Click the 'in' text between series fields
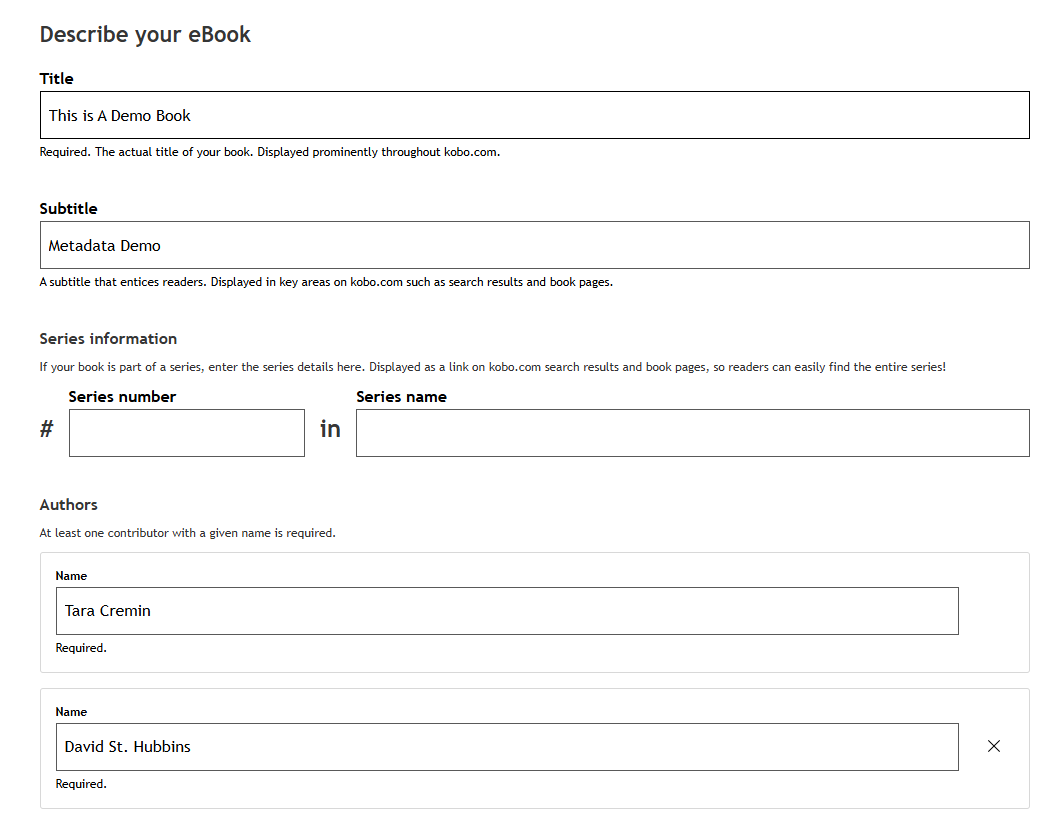 pyautogui.click(x=330, y=429)
